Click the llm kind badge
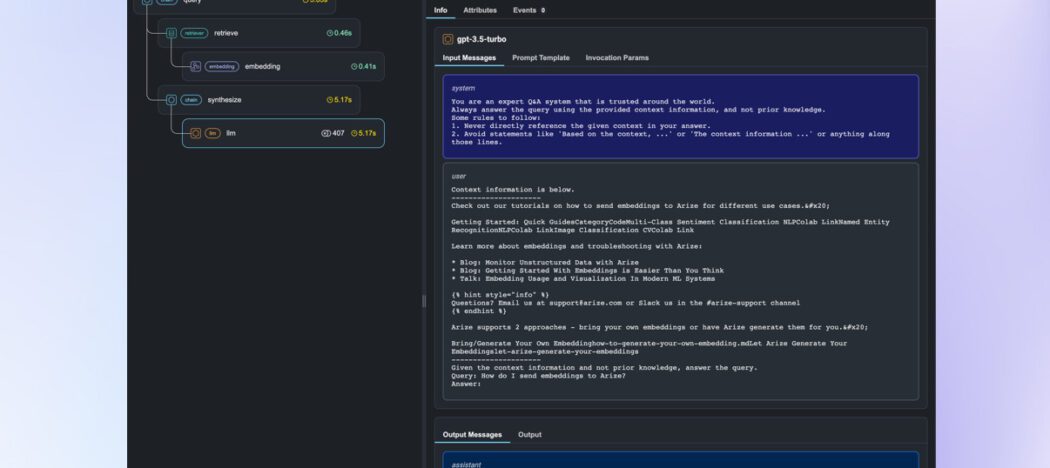This screenshot has height=468, width=1050. [x=212, y=133]
